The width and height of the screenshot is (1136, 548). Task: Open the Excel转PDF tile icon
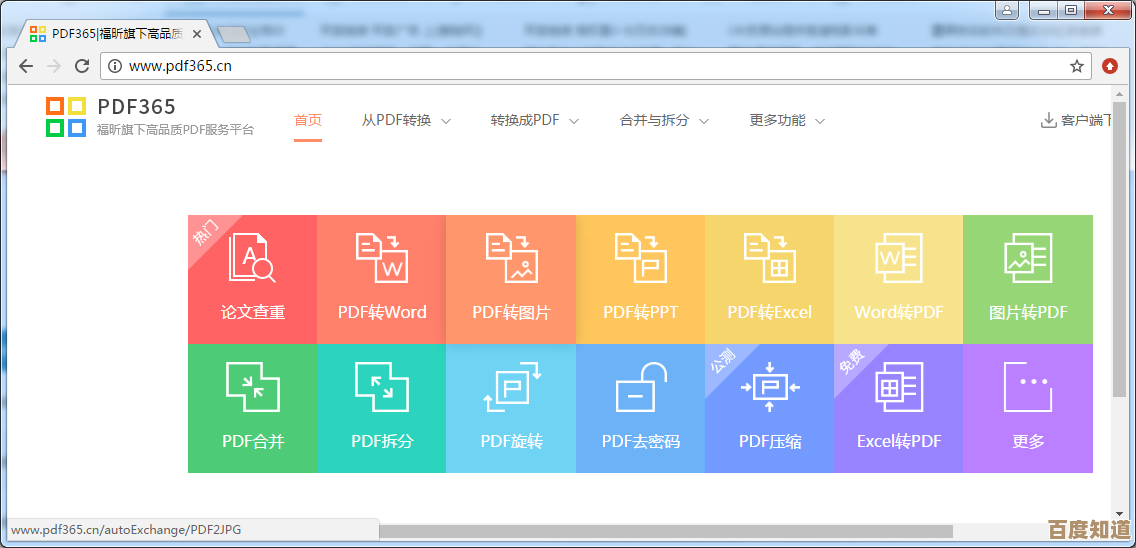pyautogui.click(x=898, y=387)
